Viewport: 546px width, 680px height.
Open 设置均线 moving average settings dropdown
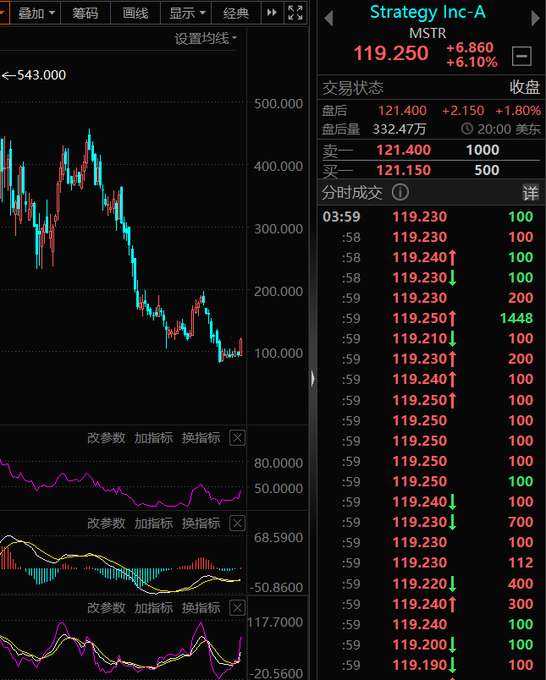pyautogui.click(x=206, y=39)
